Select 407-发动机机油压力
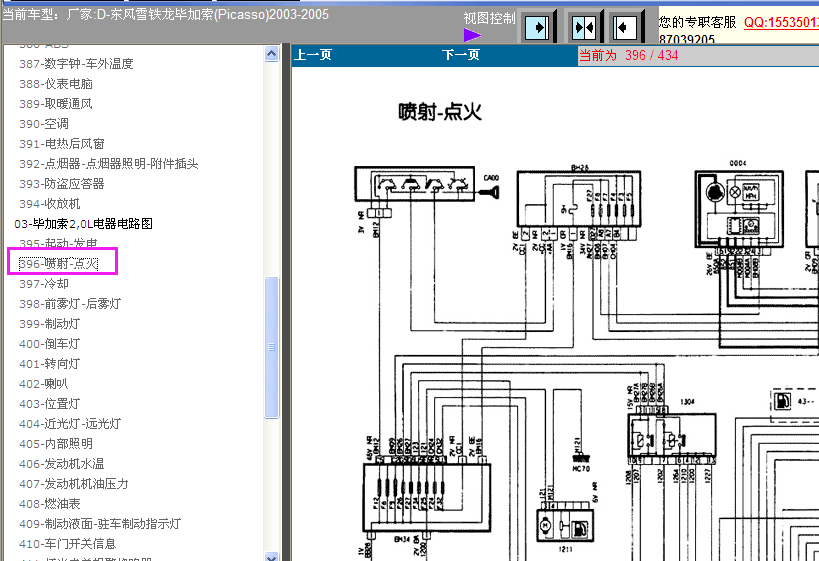The height and width of the screenshot is (561, 819). [x=74, y=484]
